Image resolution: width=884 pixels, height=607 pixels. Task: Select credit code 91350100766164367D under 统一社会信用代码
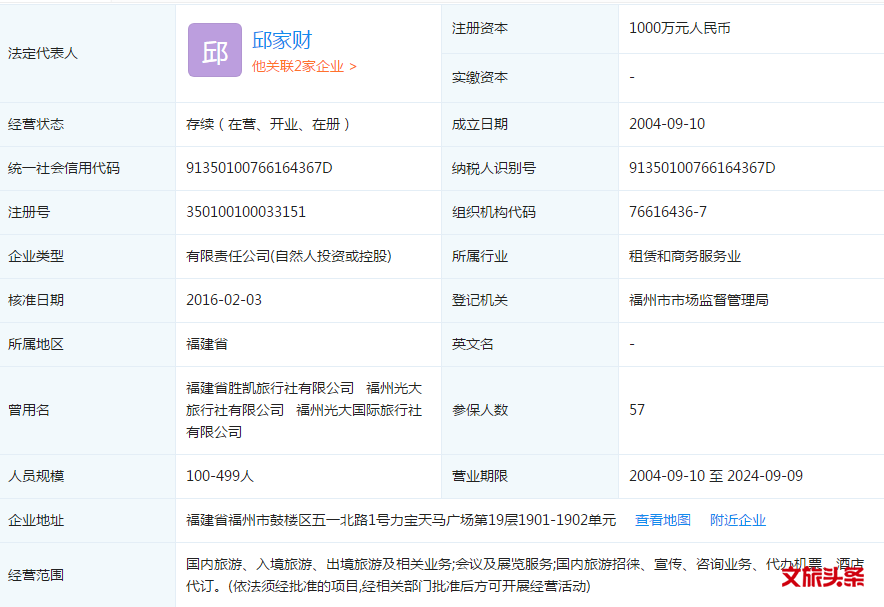[x=259, y=168]
